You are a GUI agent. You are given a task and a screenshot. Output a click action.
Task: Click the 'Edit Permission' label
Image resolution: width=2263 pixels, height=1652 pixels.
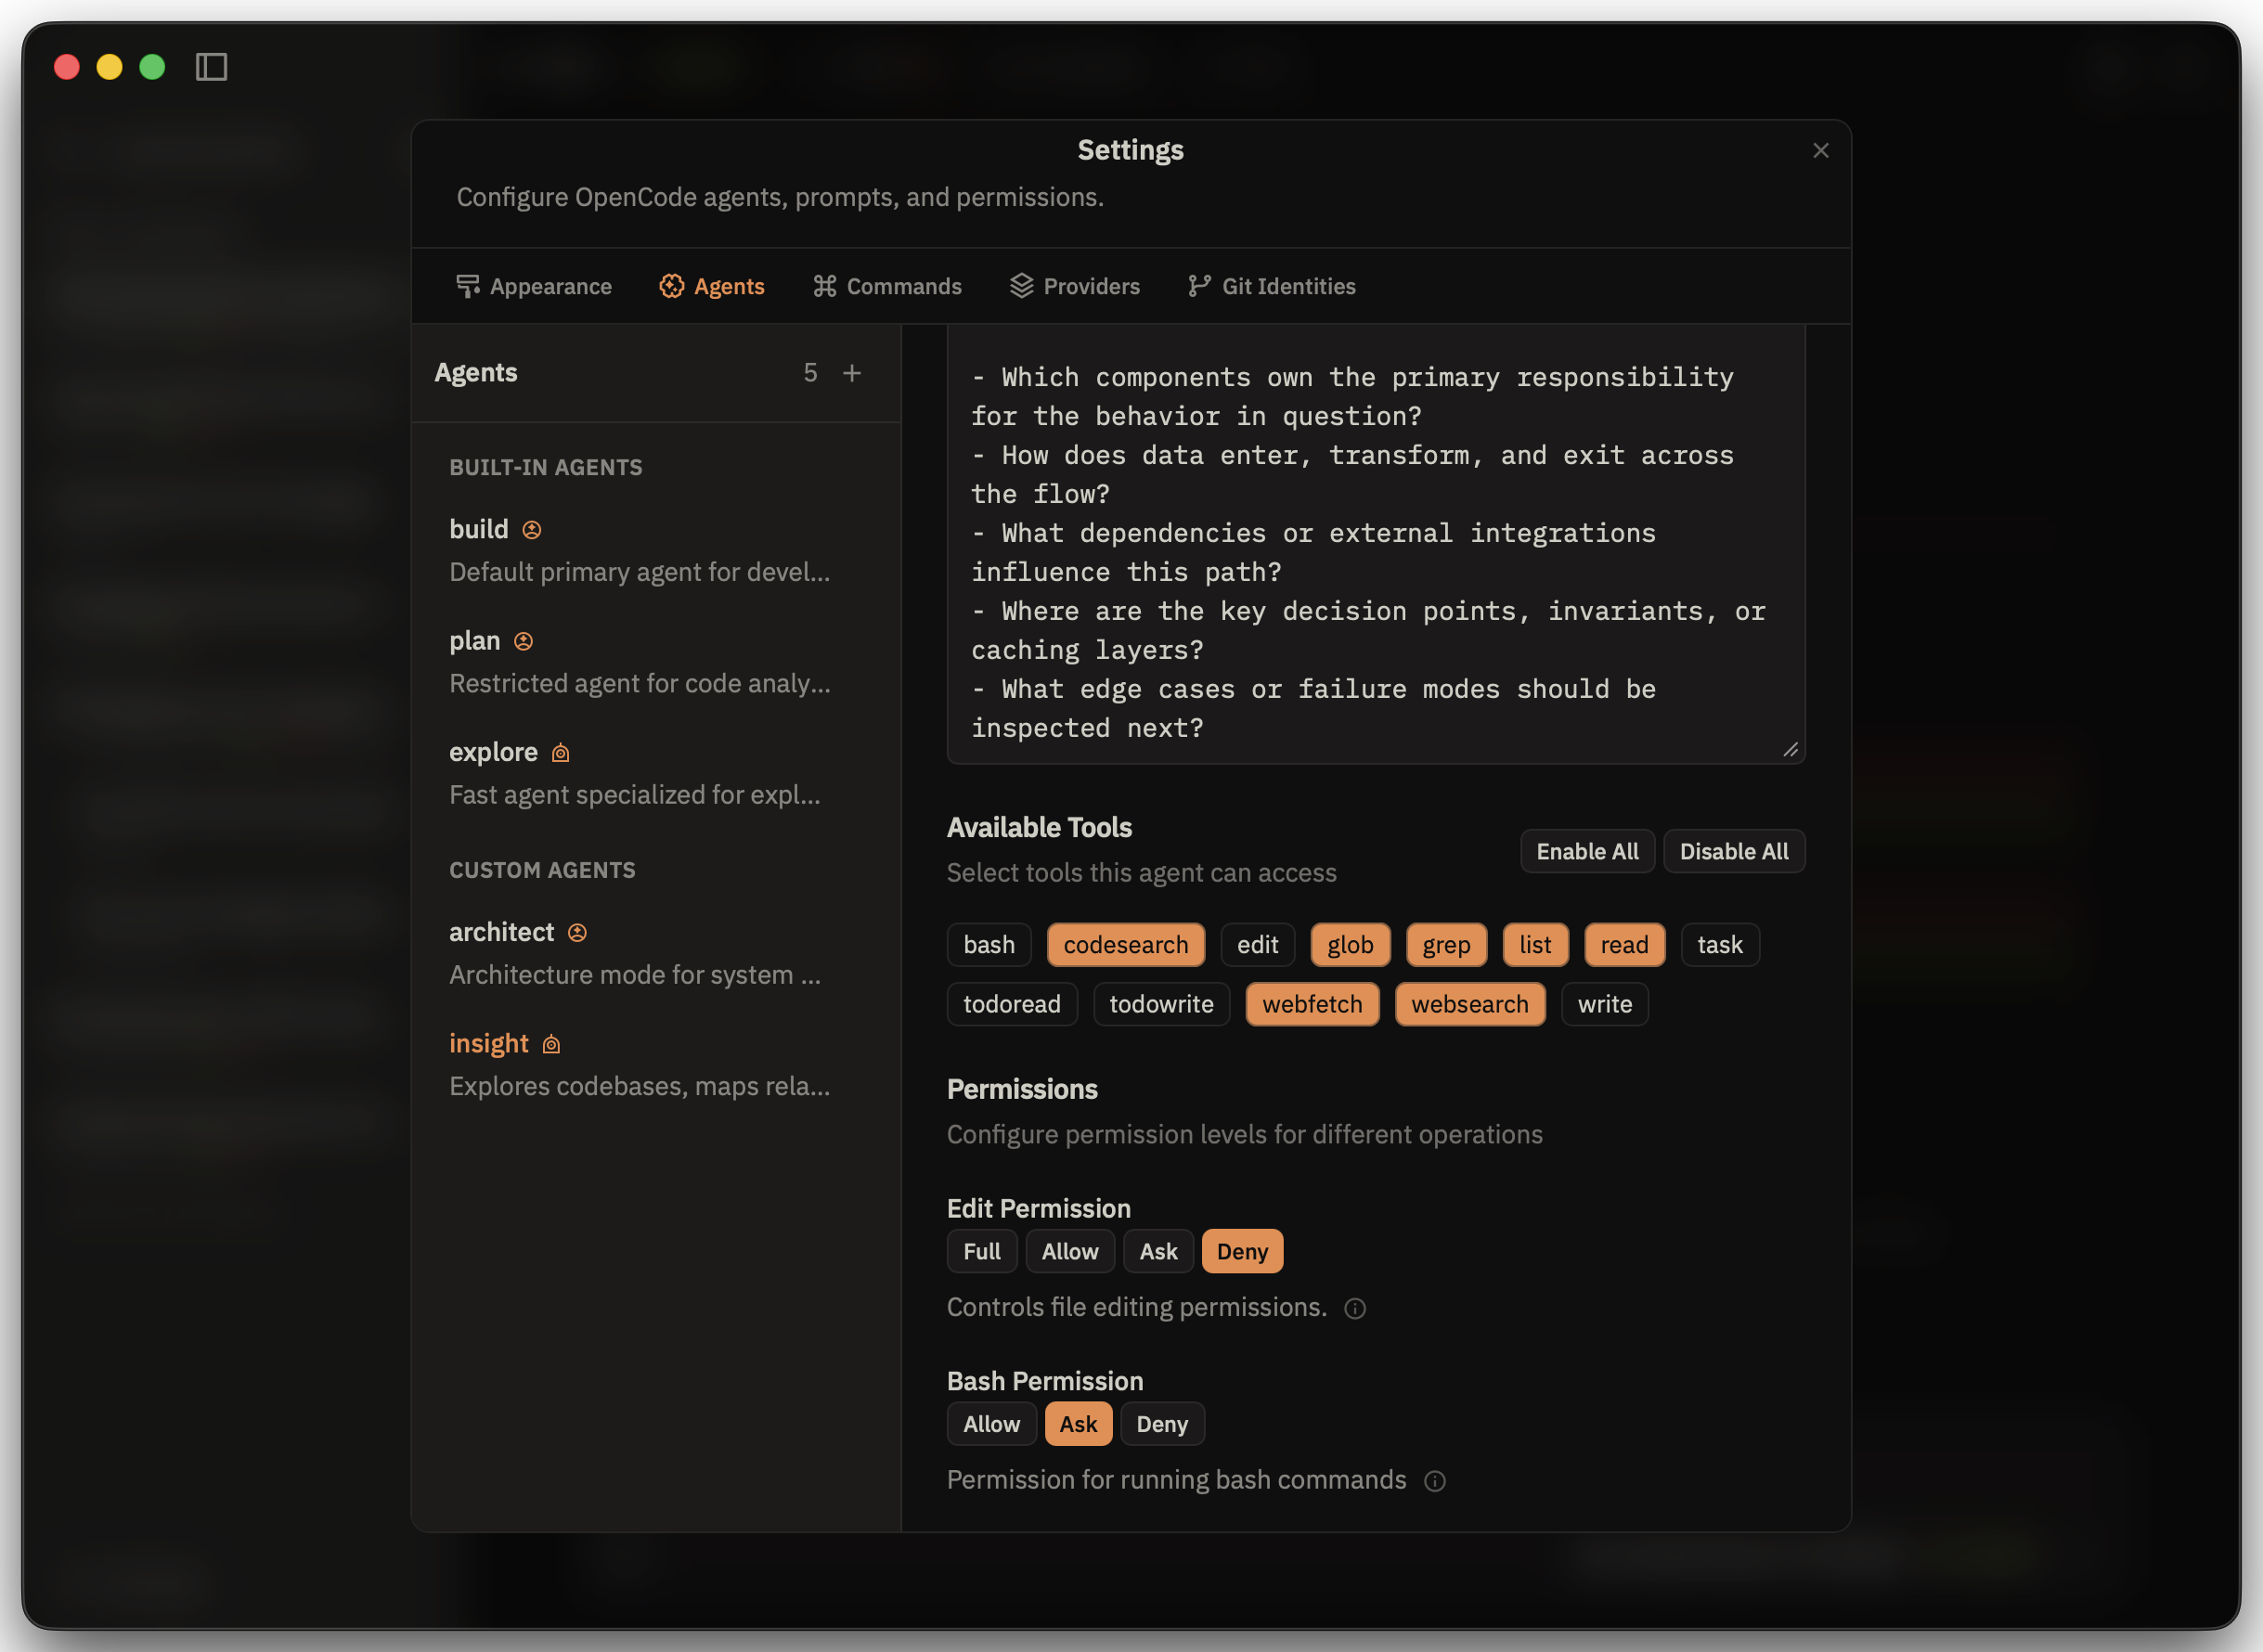(x=1039, y=1209)
